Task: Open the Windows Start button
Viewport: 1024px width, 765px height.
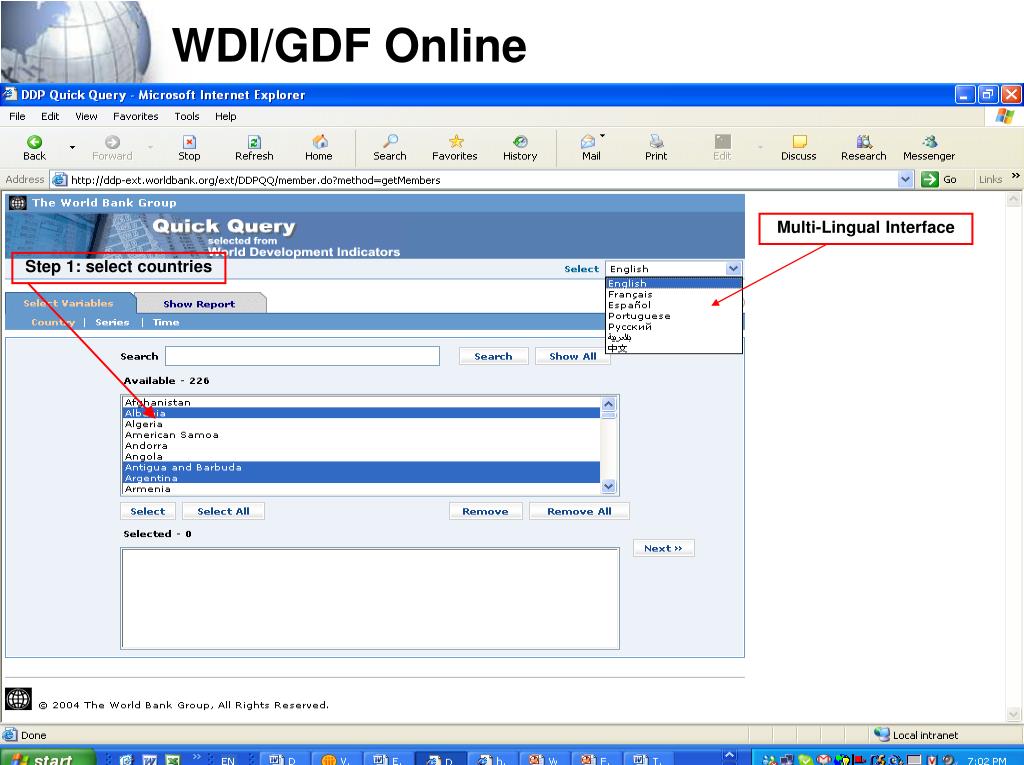Action: click(x=48, y=758)
